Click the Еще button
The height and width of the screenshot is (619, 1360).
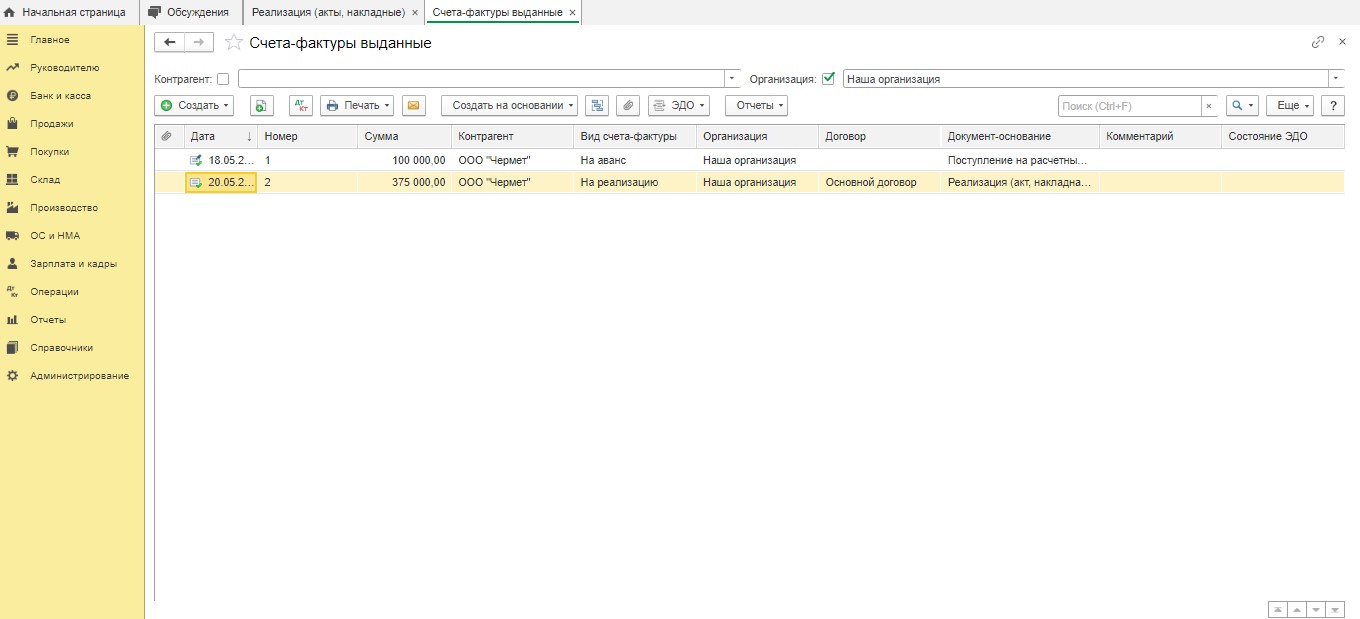click(1289, 106)
